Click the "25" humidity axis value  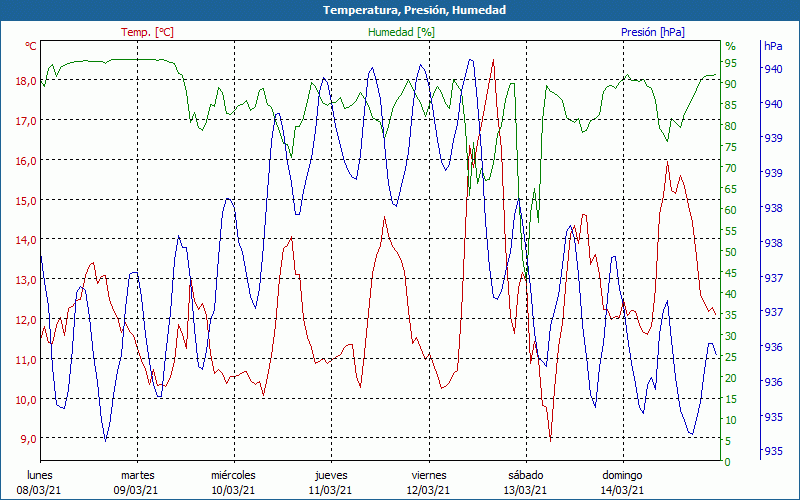click(x=731, y=357)
